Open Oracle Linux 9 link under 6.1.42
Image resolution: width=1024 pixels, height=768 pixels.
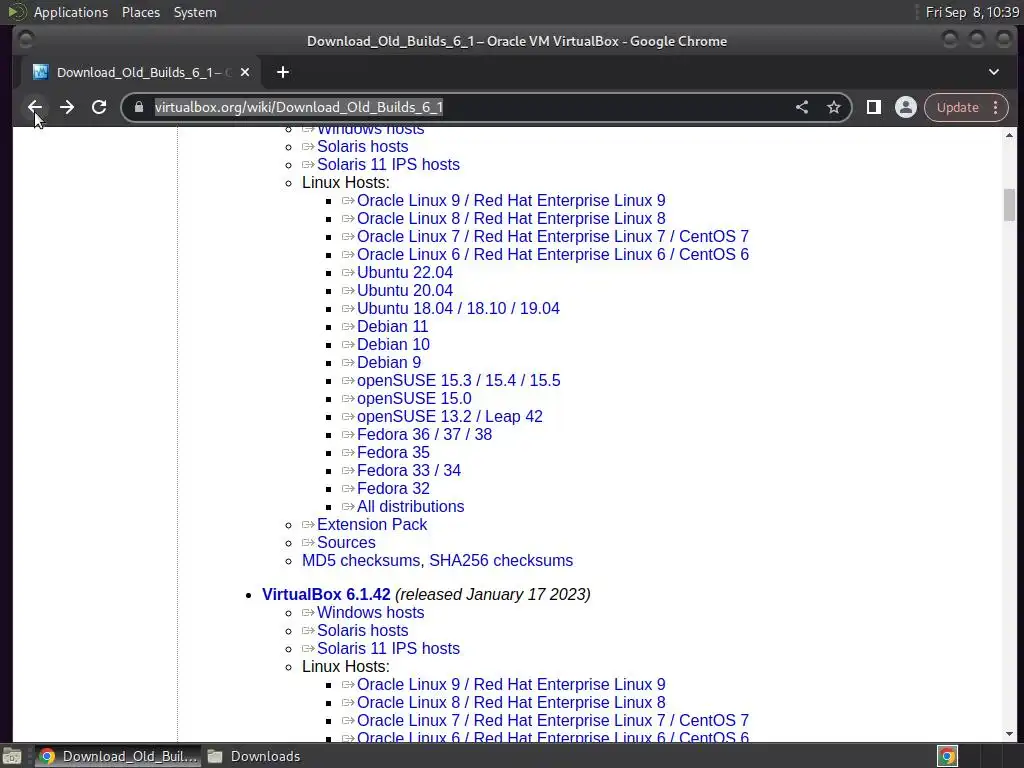click(511, 684)
